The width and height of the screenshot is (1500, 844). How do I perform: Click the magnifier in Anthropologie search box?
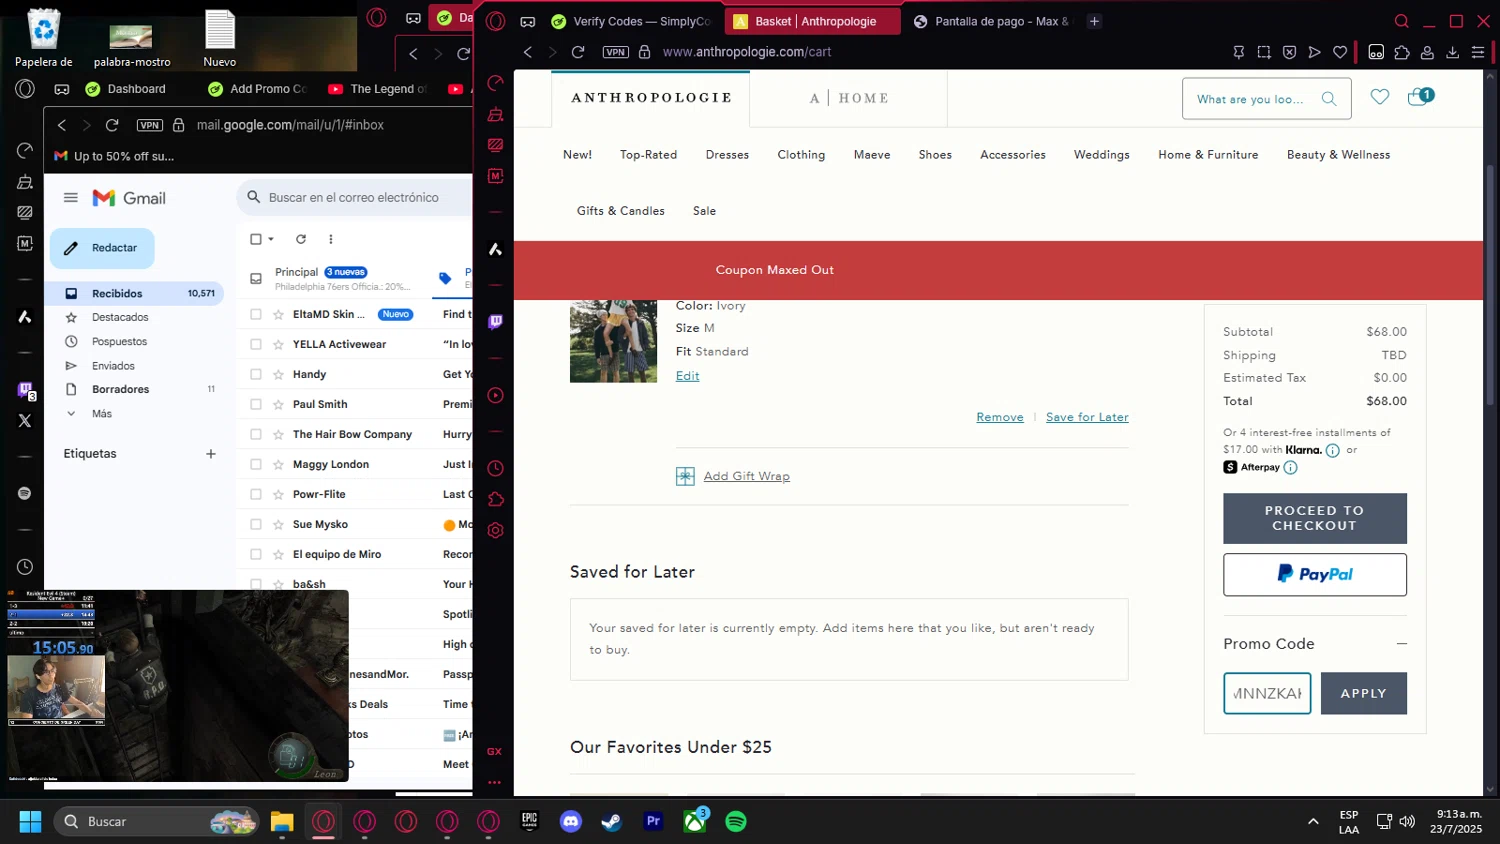coord(1329,99)
